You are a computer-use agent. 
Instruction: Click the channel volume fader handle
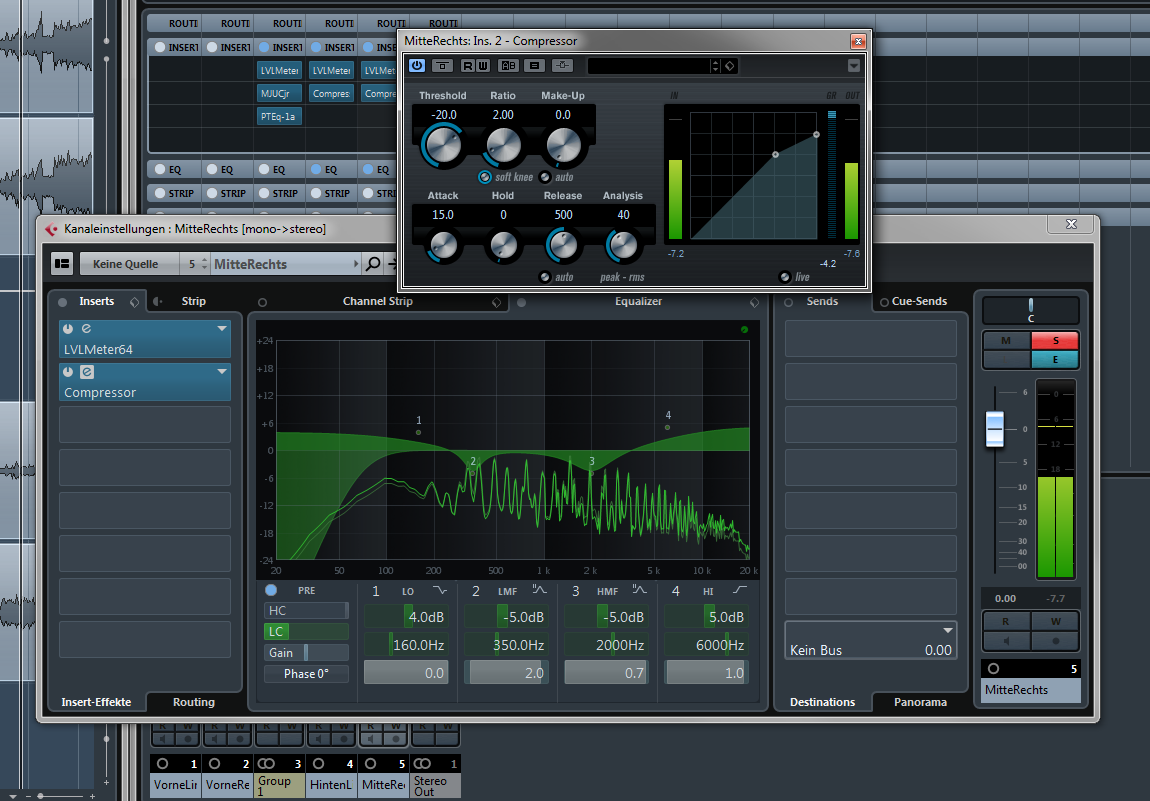click(995, 428)
